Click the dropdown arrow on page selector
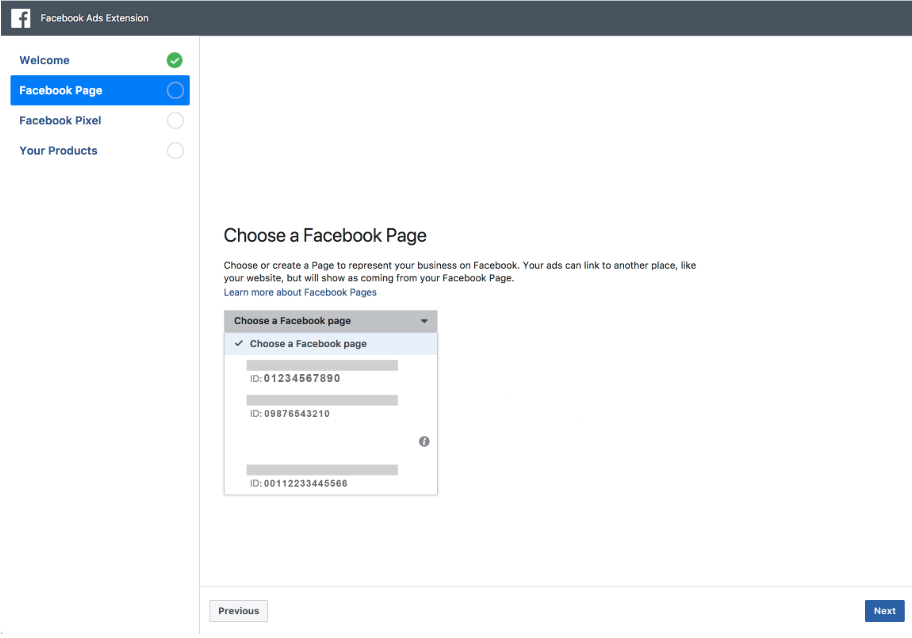This screenshot has height=638, width=912. point(424,321)
